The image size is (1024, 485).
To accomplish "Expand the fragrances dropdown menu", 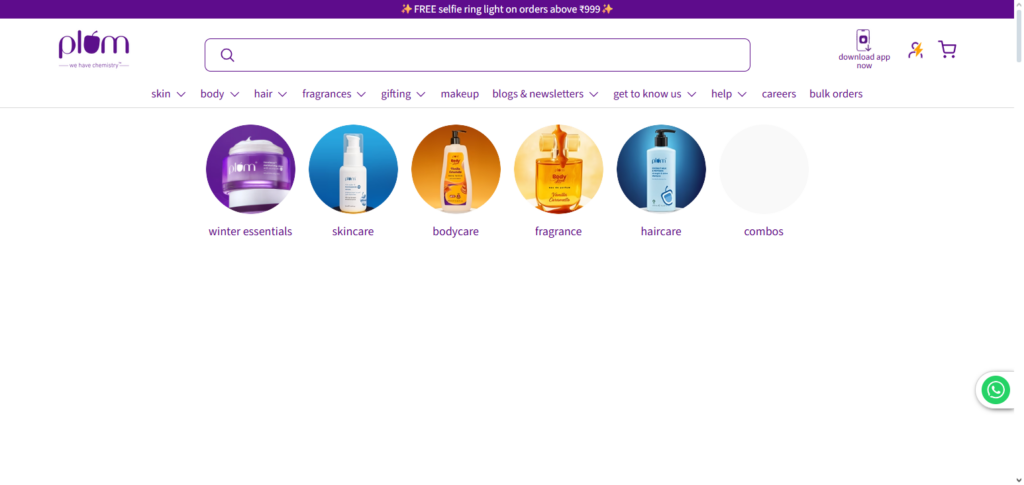I will click(x=334, y=94).
